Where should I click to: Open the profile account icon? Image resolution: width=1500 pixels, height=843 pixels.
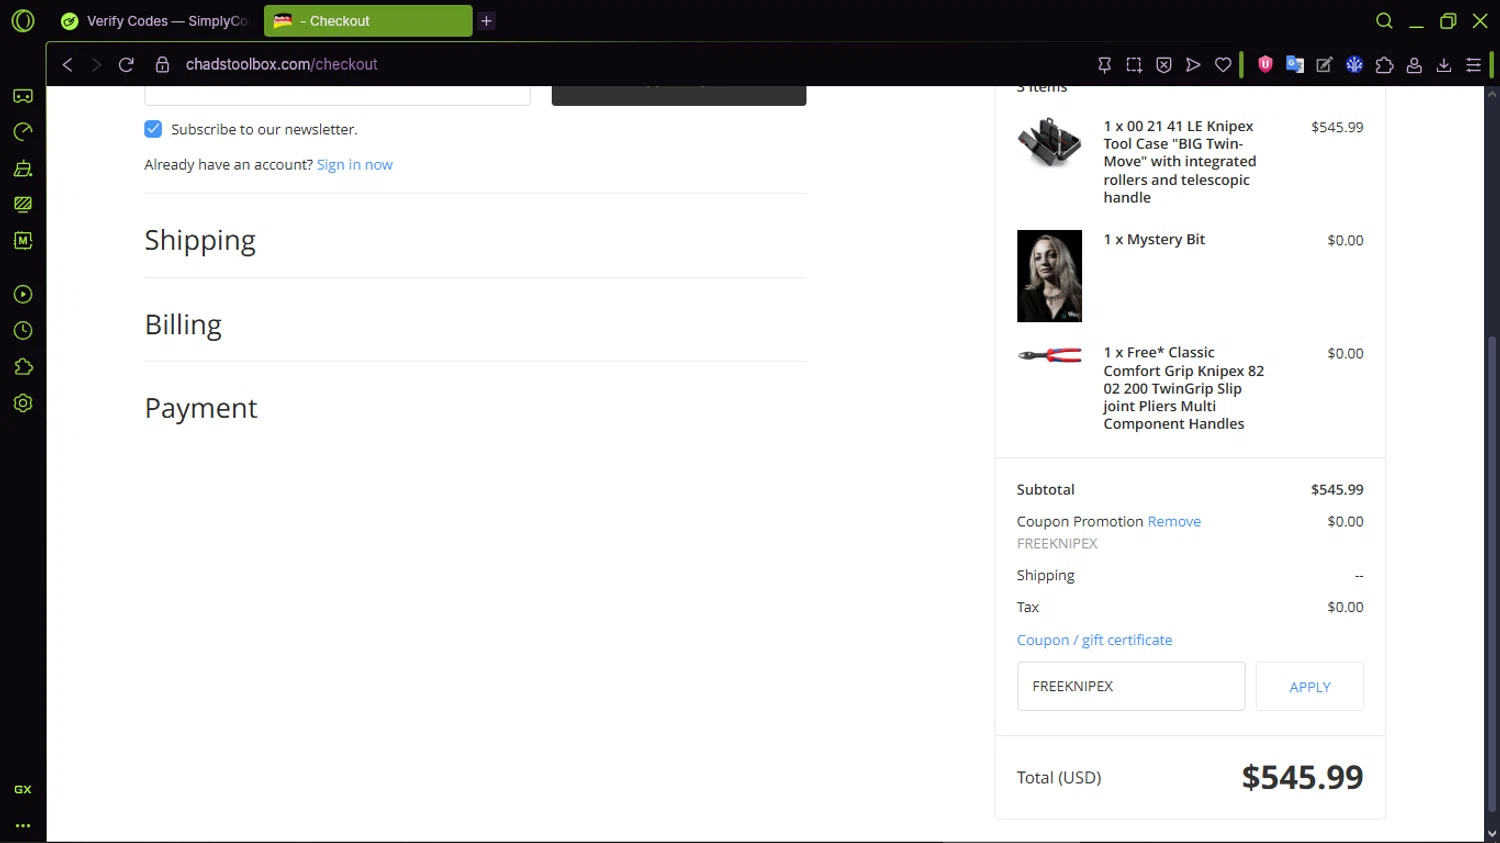1414,64
